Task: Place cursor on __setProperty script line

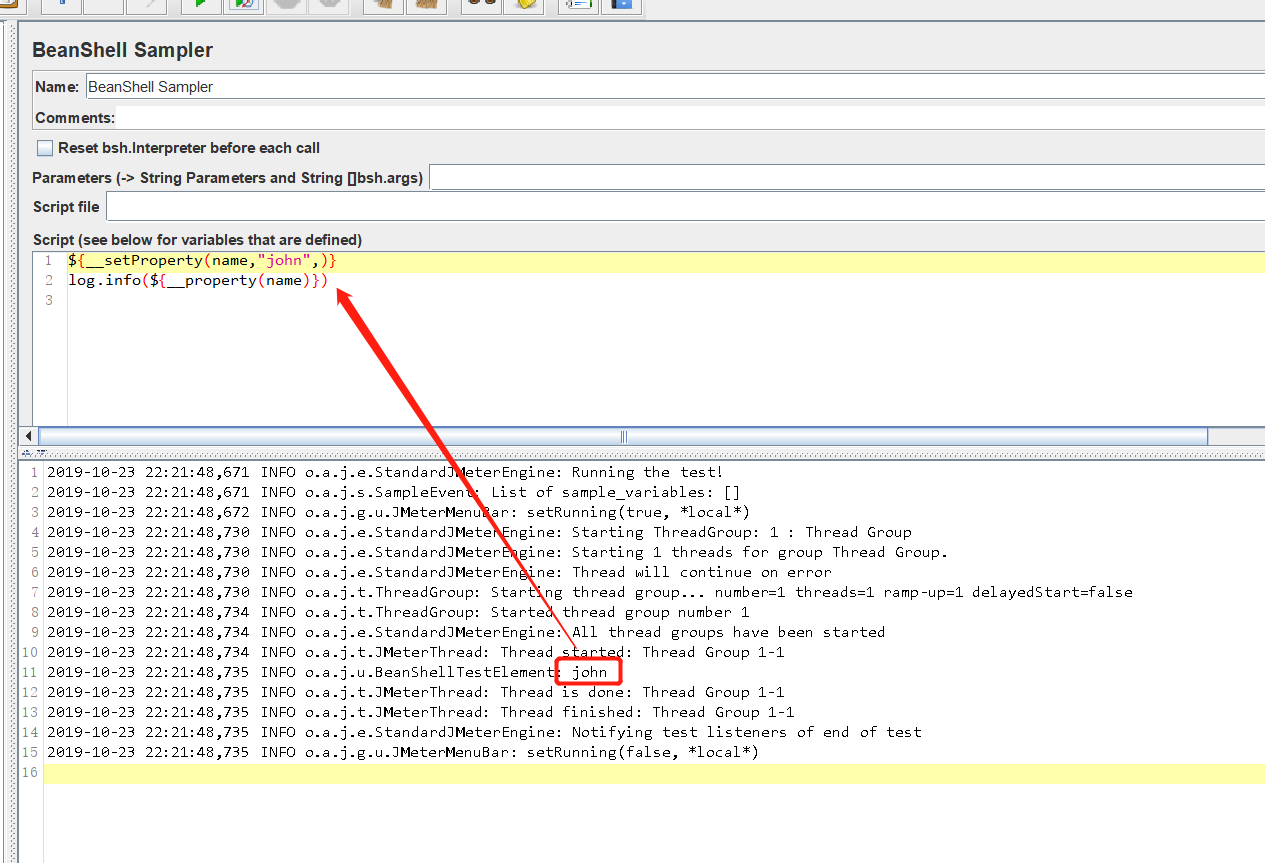Action: [202, 260]
